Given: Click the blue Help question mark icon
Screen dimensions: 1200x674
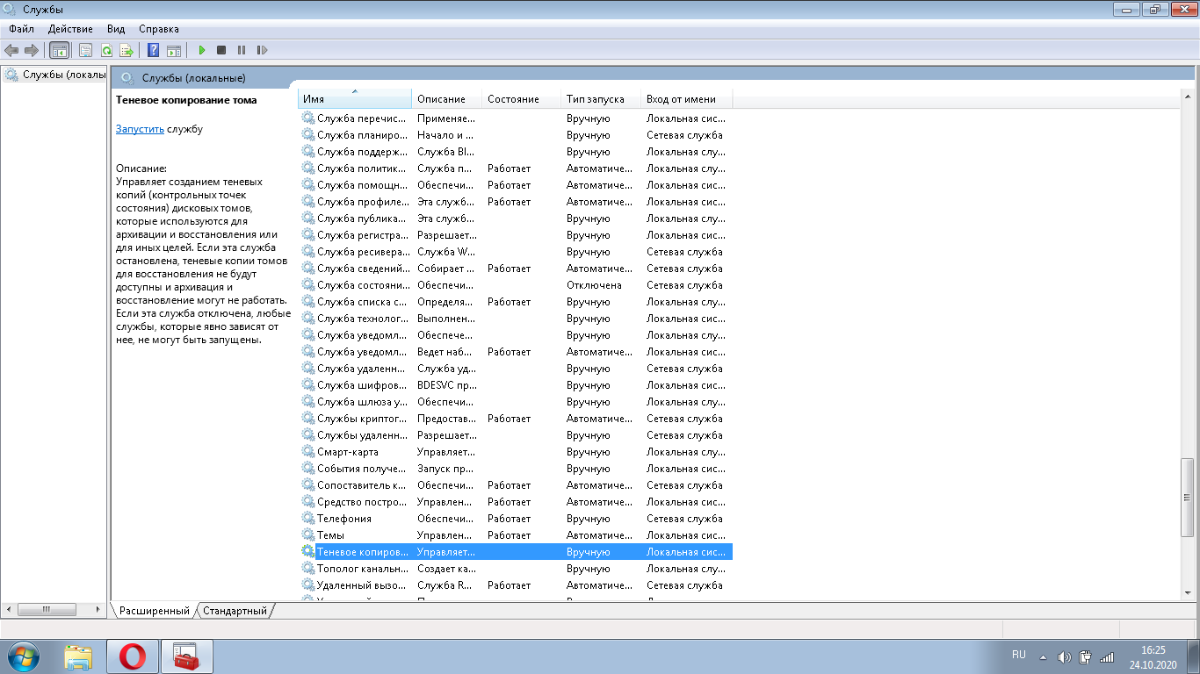Looking at the screenshot, I should tap(154, 50).
